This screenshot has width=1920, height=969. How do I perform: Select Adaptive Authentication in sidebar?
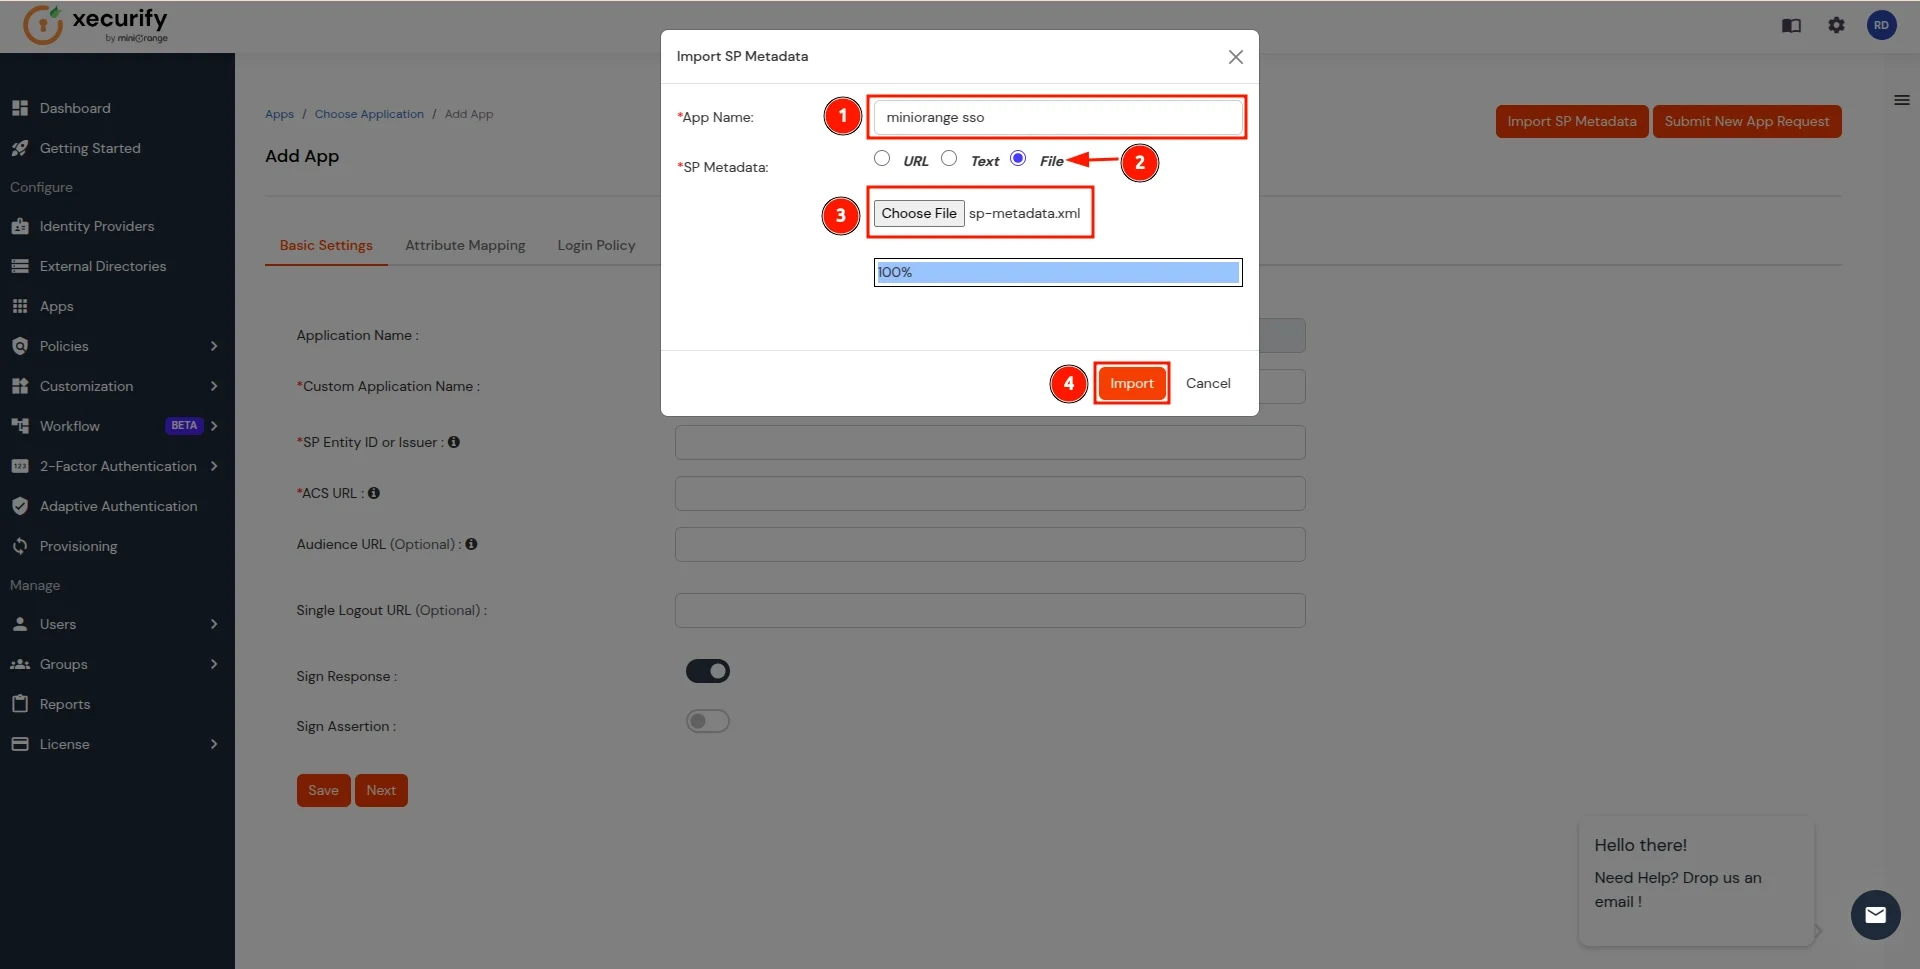pos(118,506)
